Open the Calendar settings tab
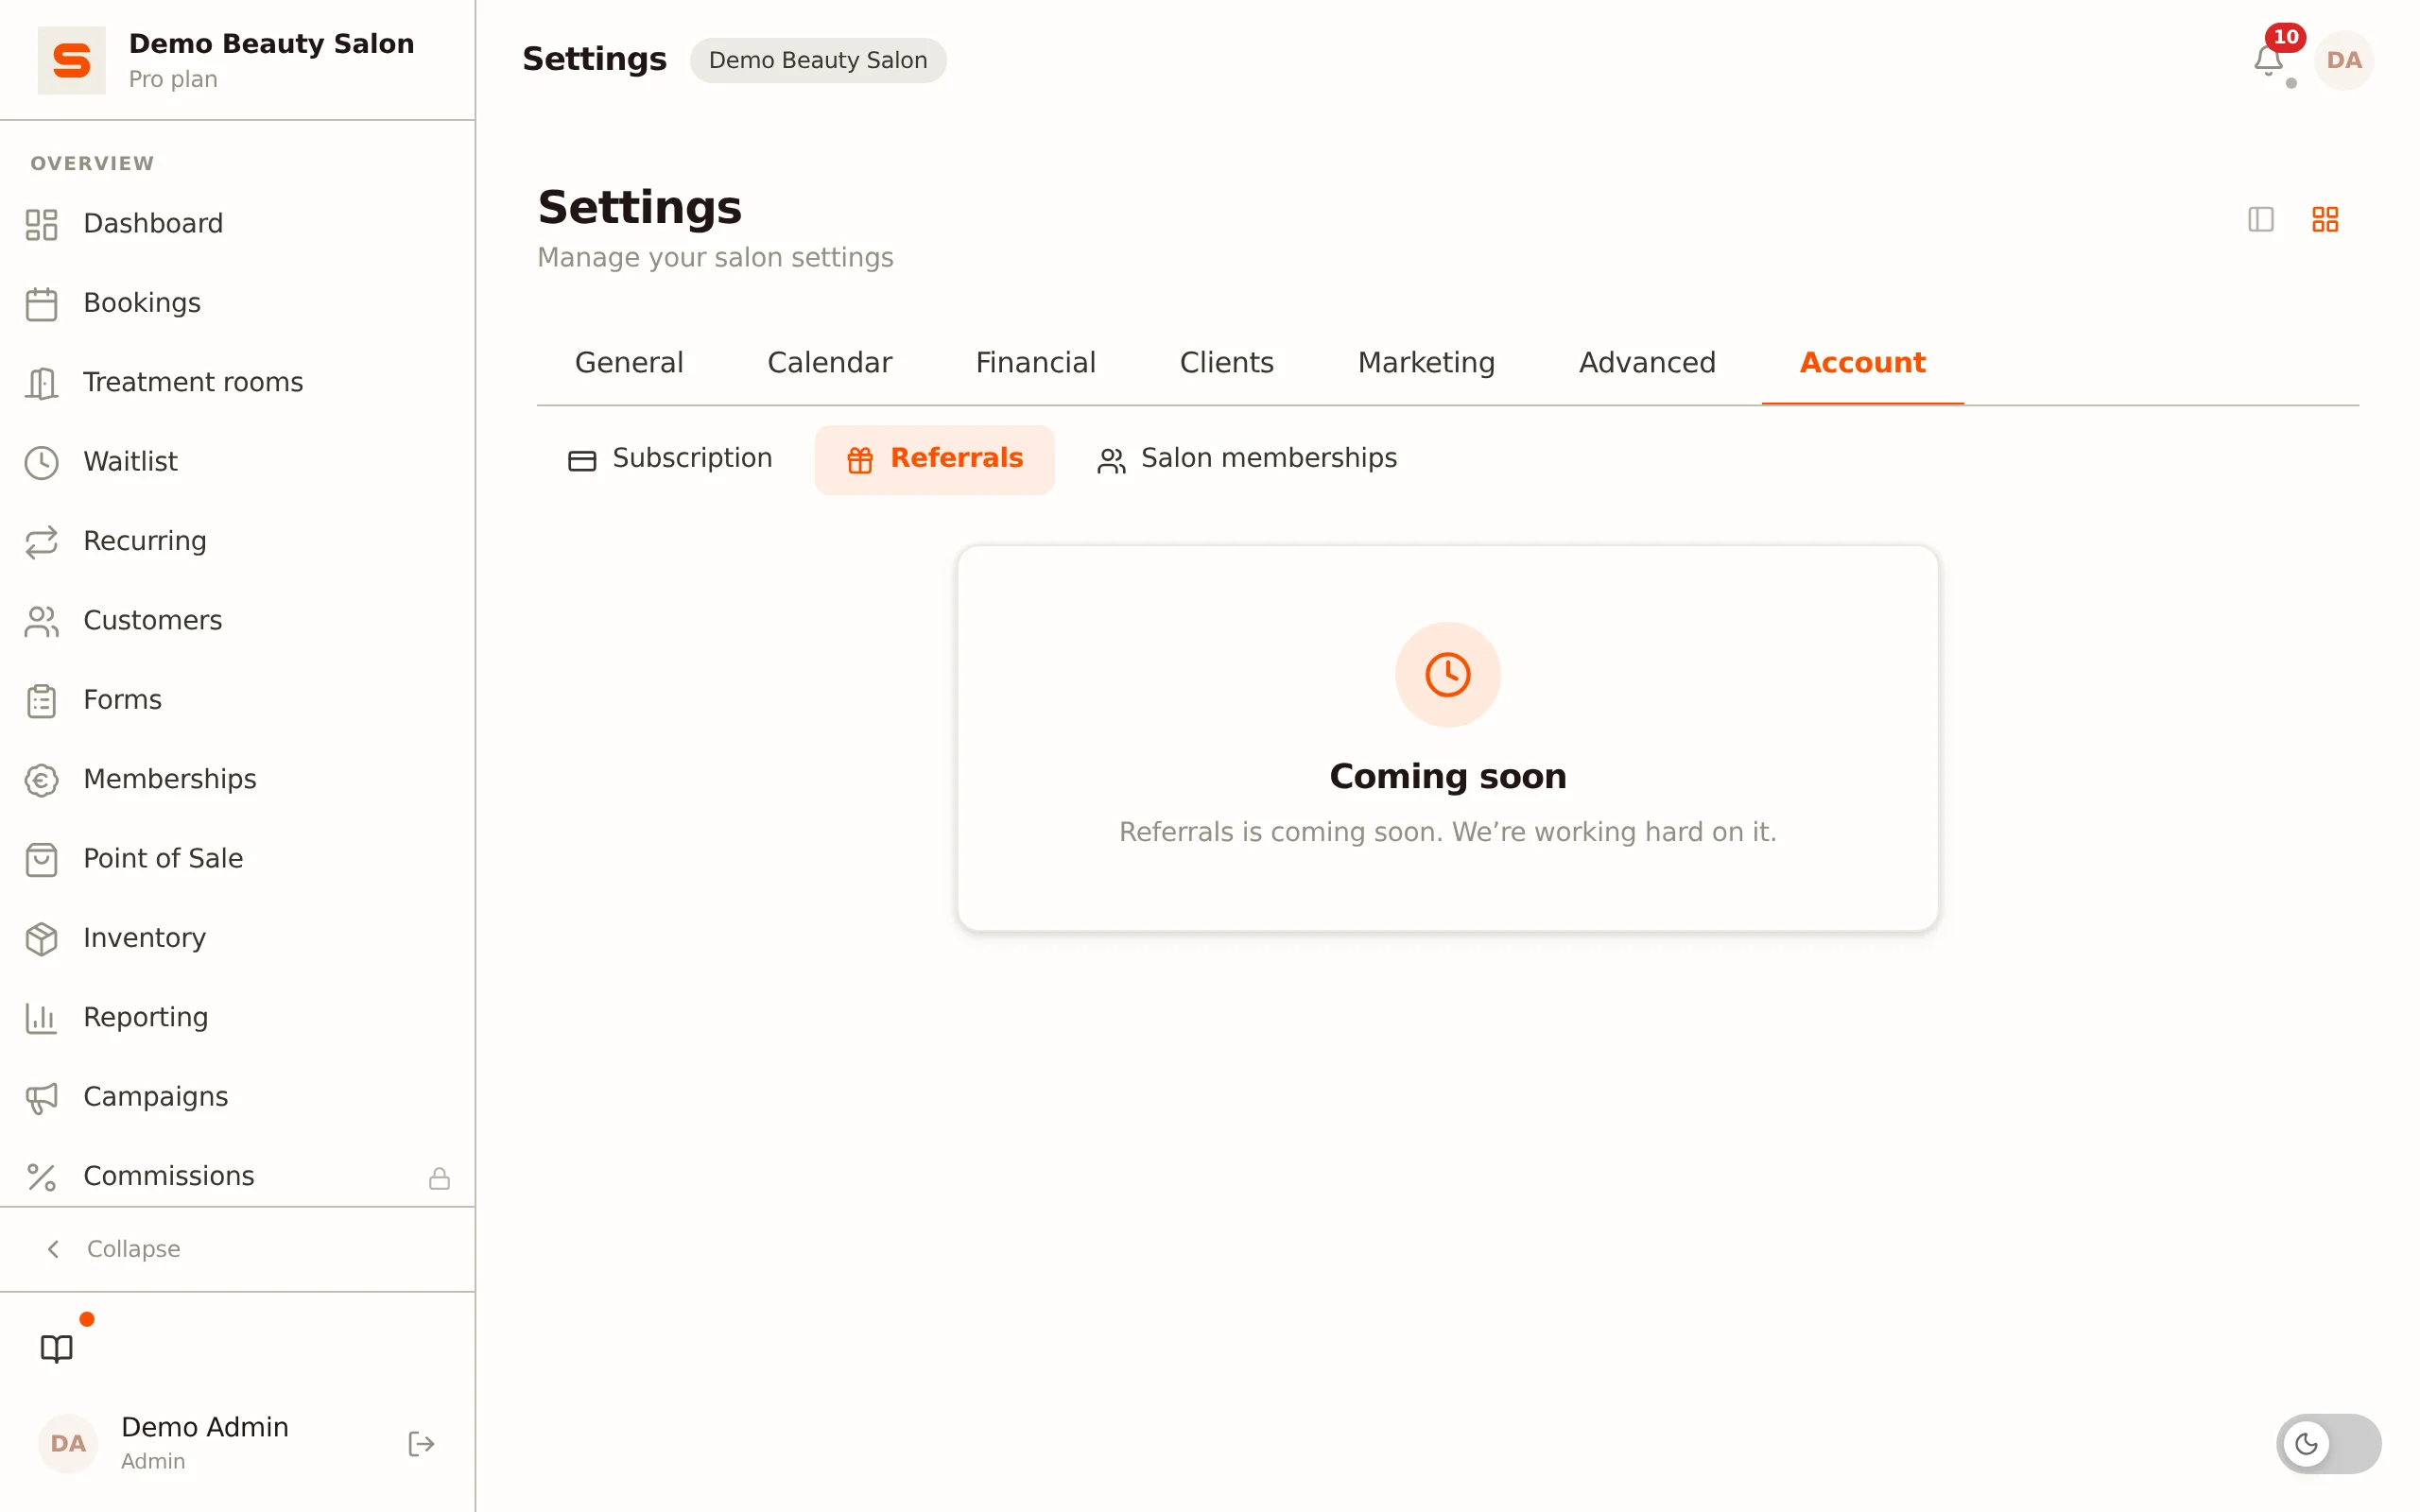Viewport: 2420px width, 1512px height. point(829,362)
